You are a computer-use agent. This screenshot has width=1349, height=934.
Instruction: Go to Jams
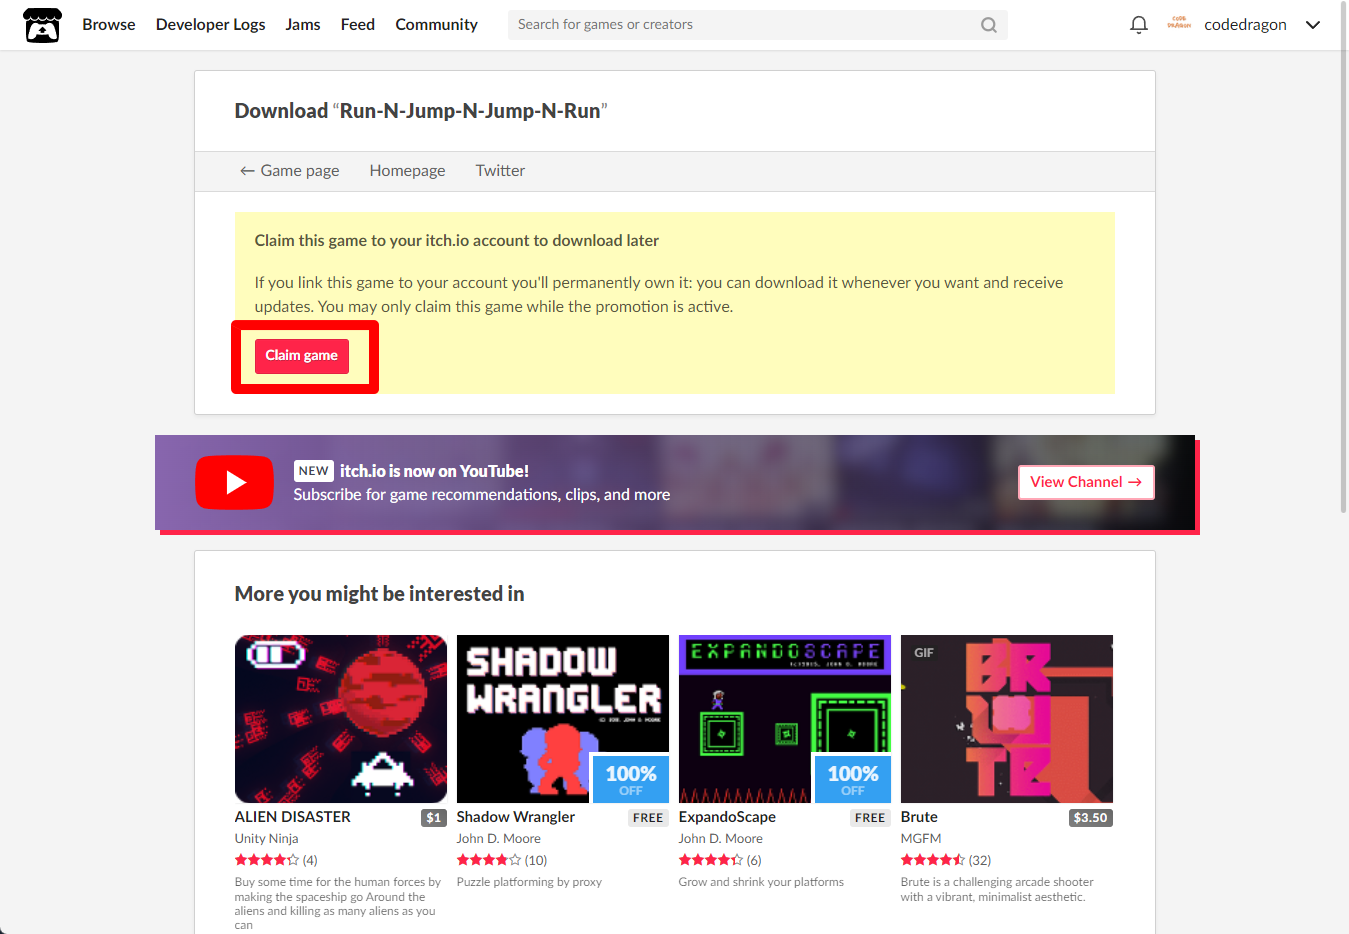[303, 25]
